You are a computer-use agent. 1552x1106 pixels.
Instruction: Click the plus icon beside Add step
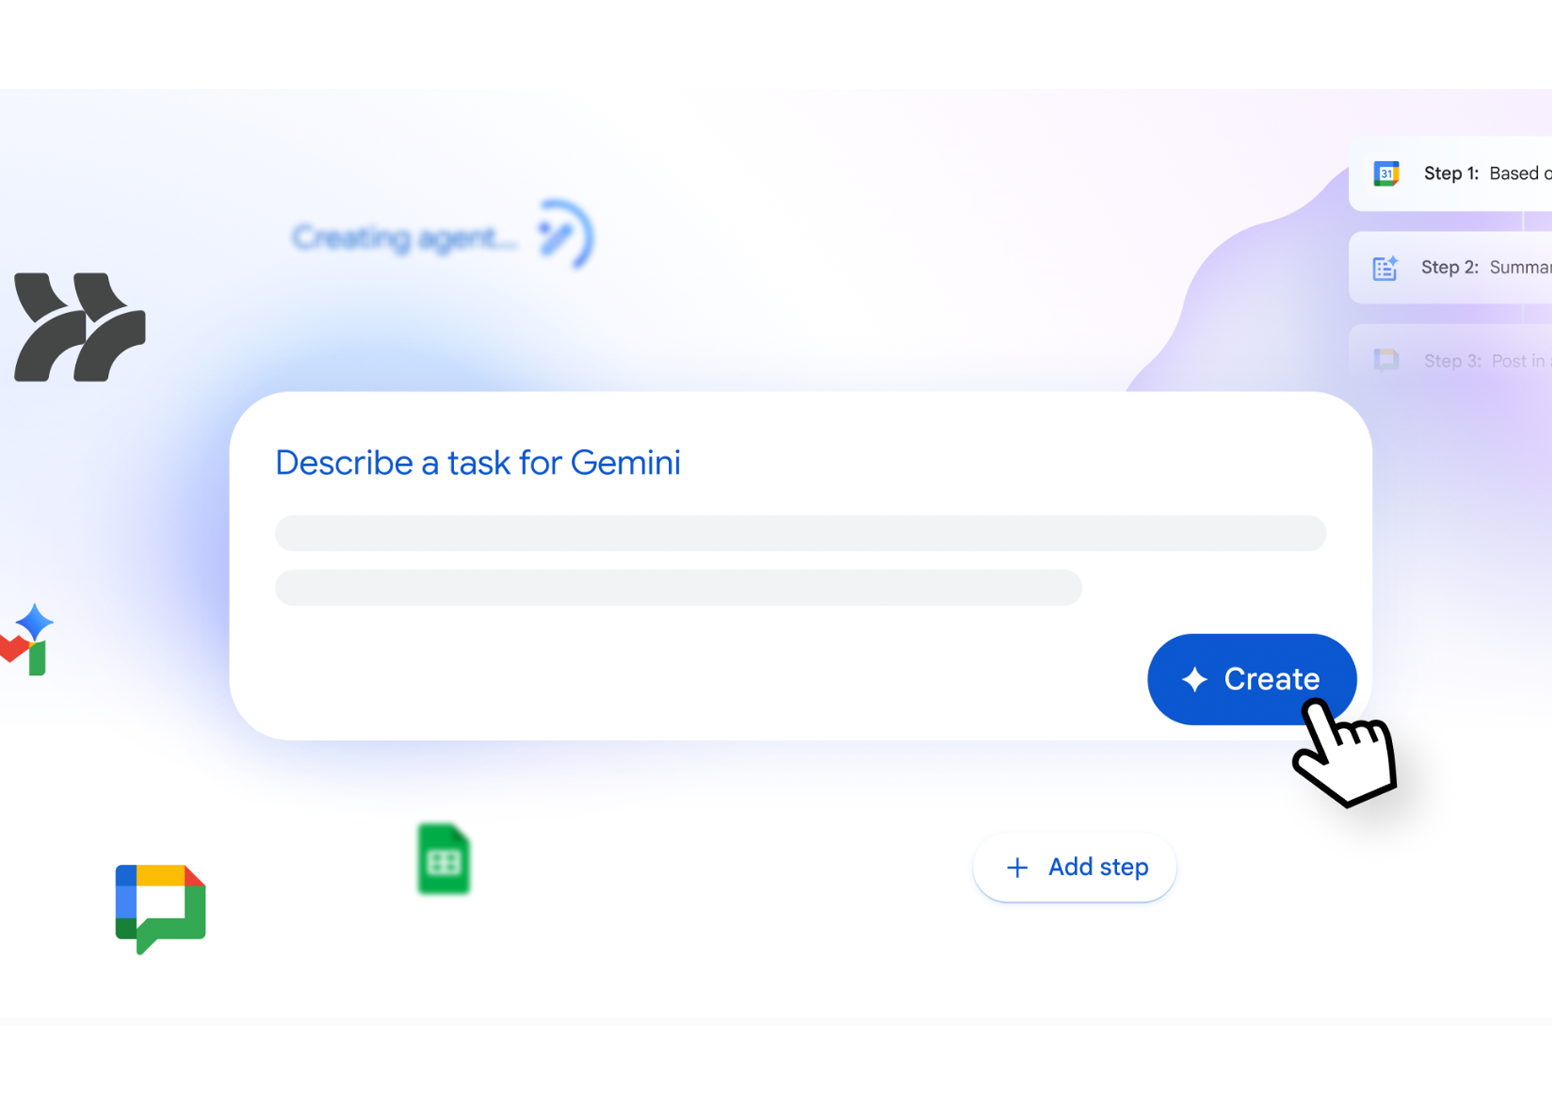point(1017,867)
